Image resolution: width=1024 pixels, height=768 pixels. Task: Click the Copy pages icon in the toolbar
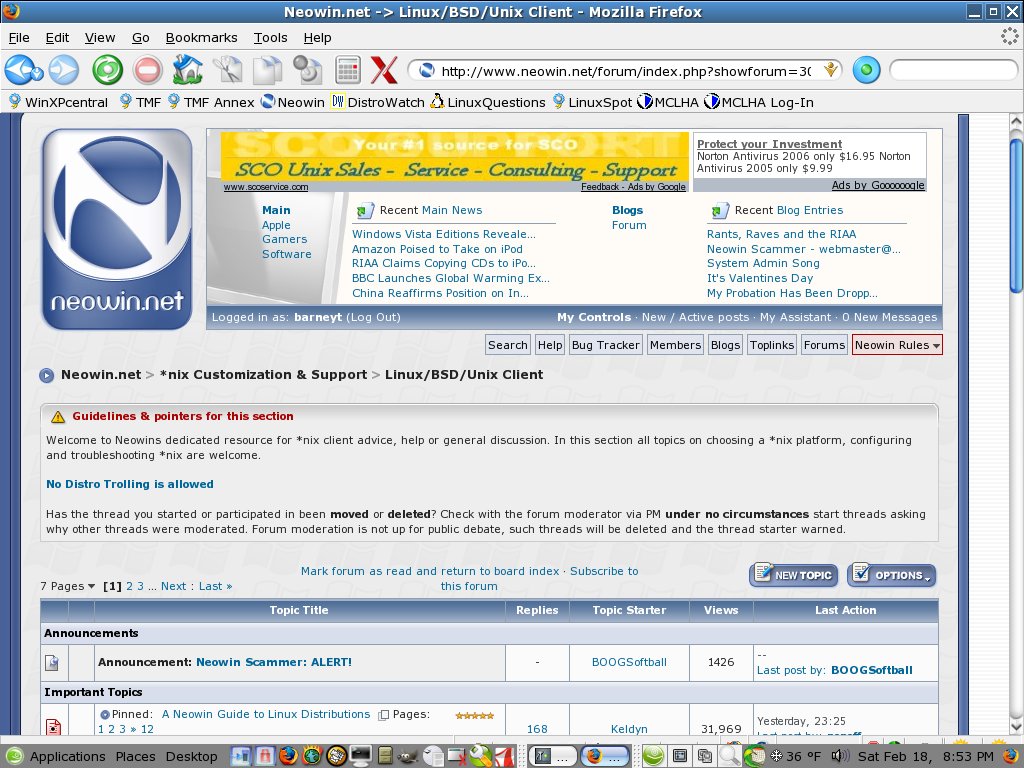267,70
